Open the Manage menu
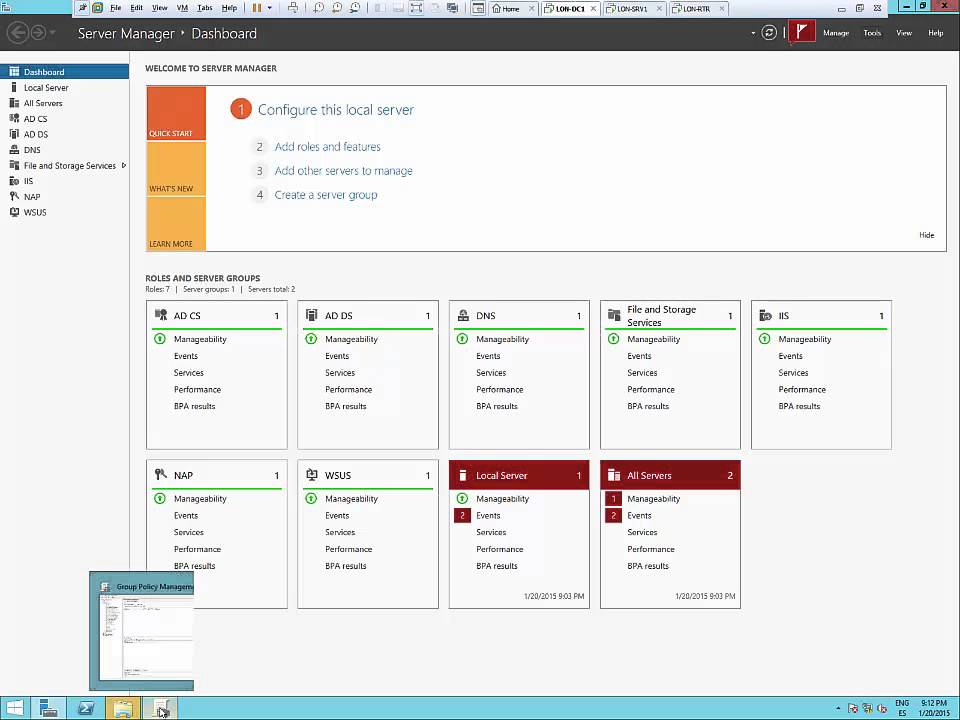Image resolution: width=960 pixels, height=720 pixels. click(x=836, y=33)
